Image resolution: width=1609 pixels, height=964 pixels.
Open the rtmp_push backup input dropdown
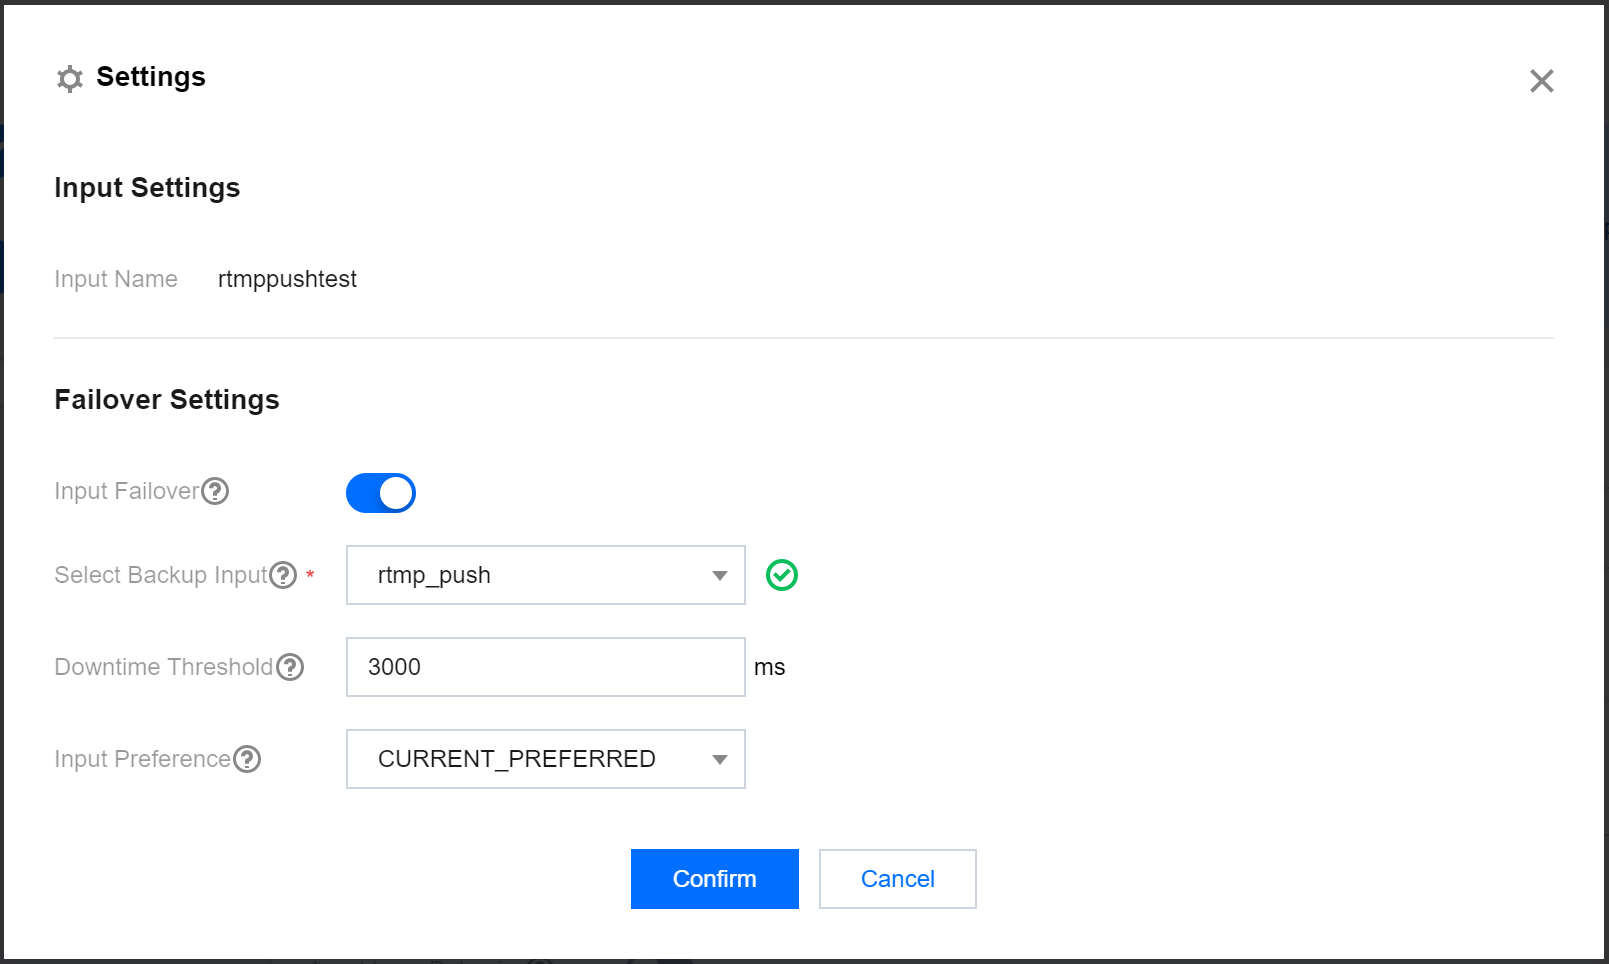[545, 575]
